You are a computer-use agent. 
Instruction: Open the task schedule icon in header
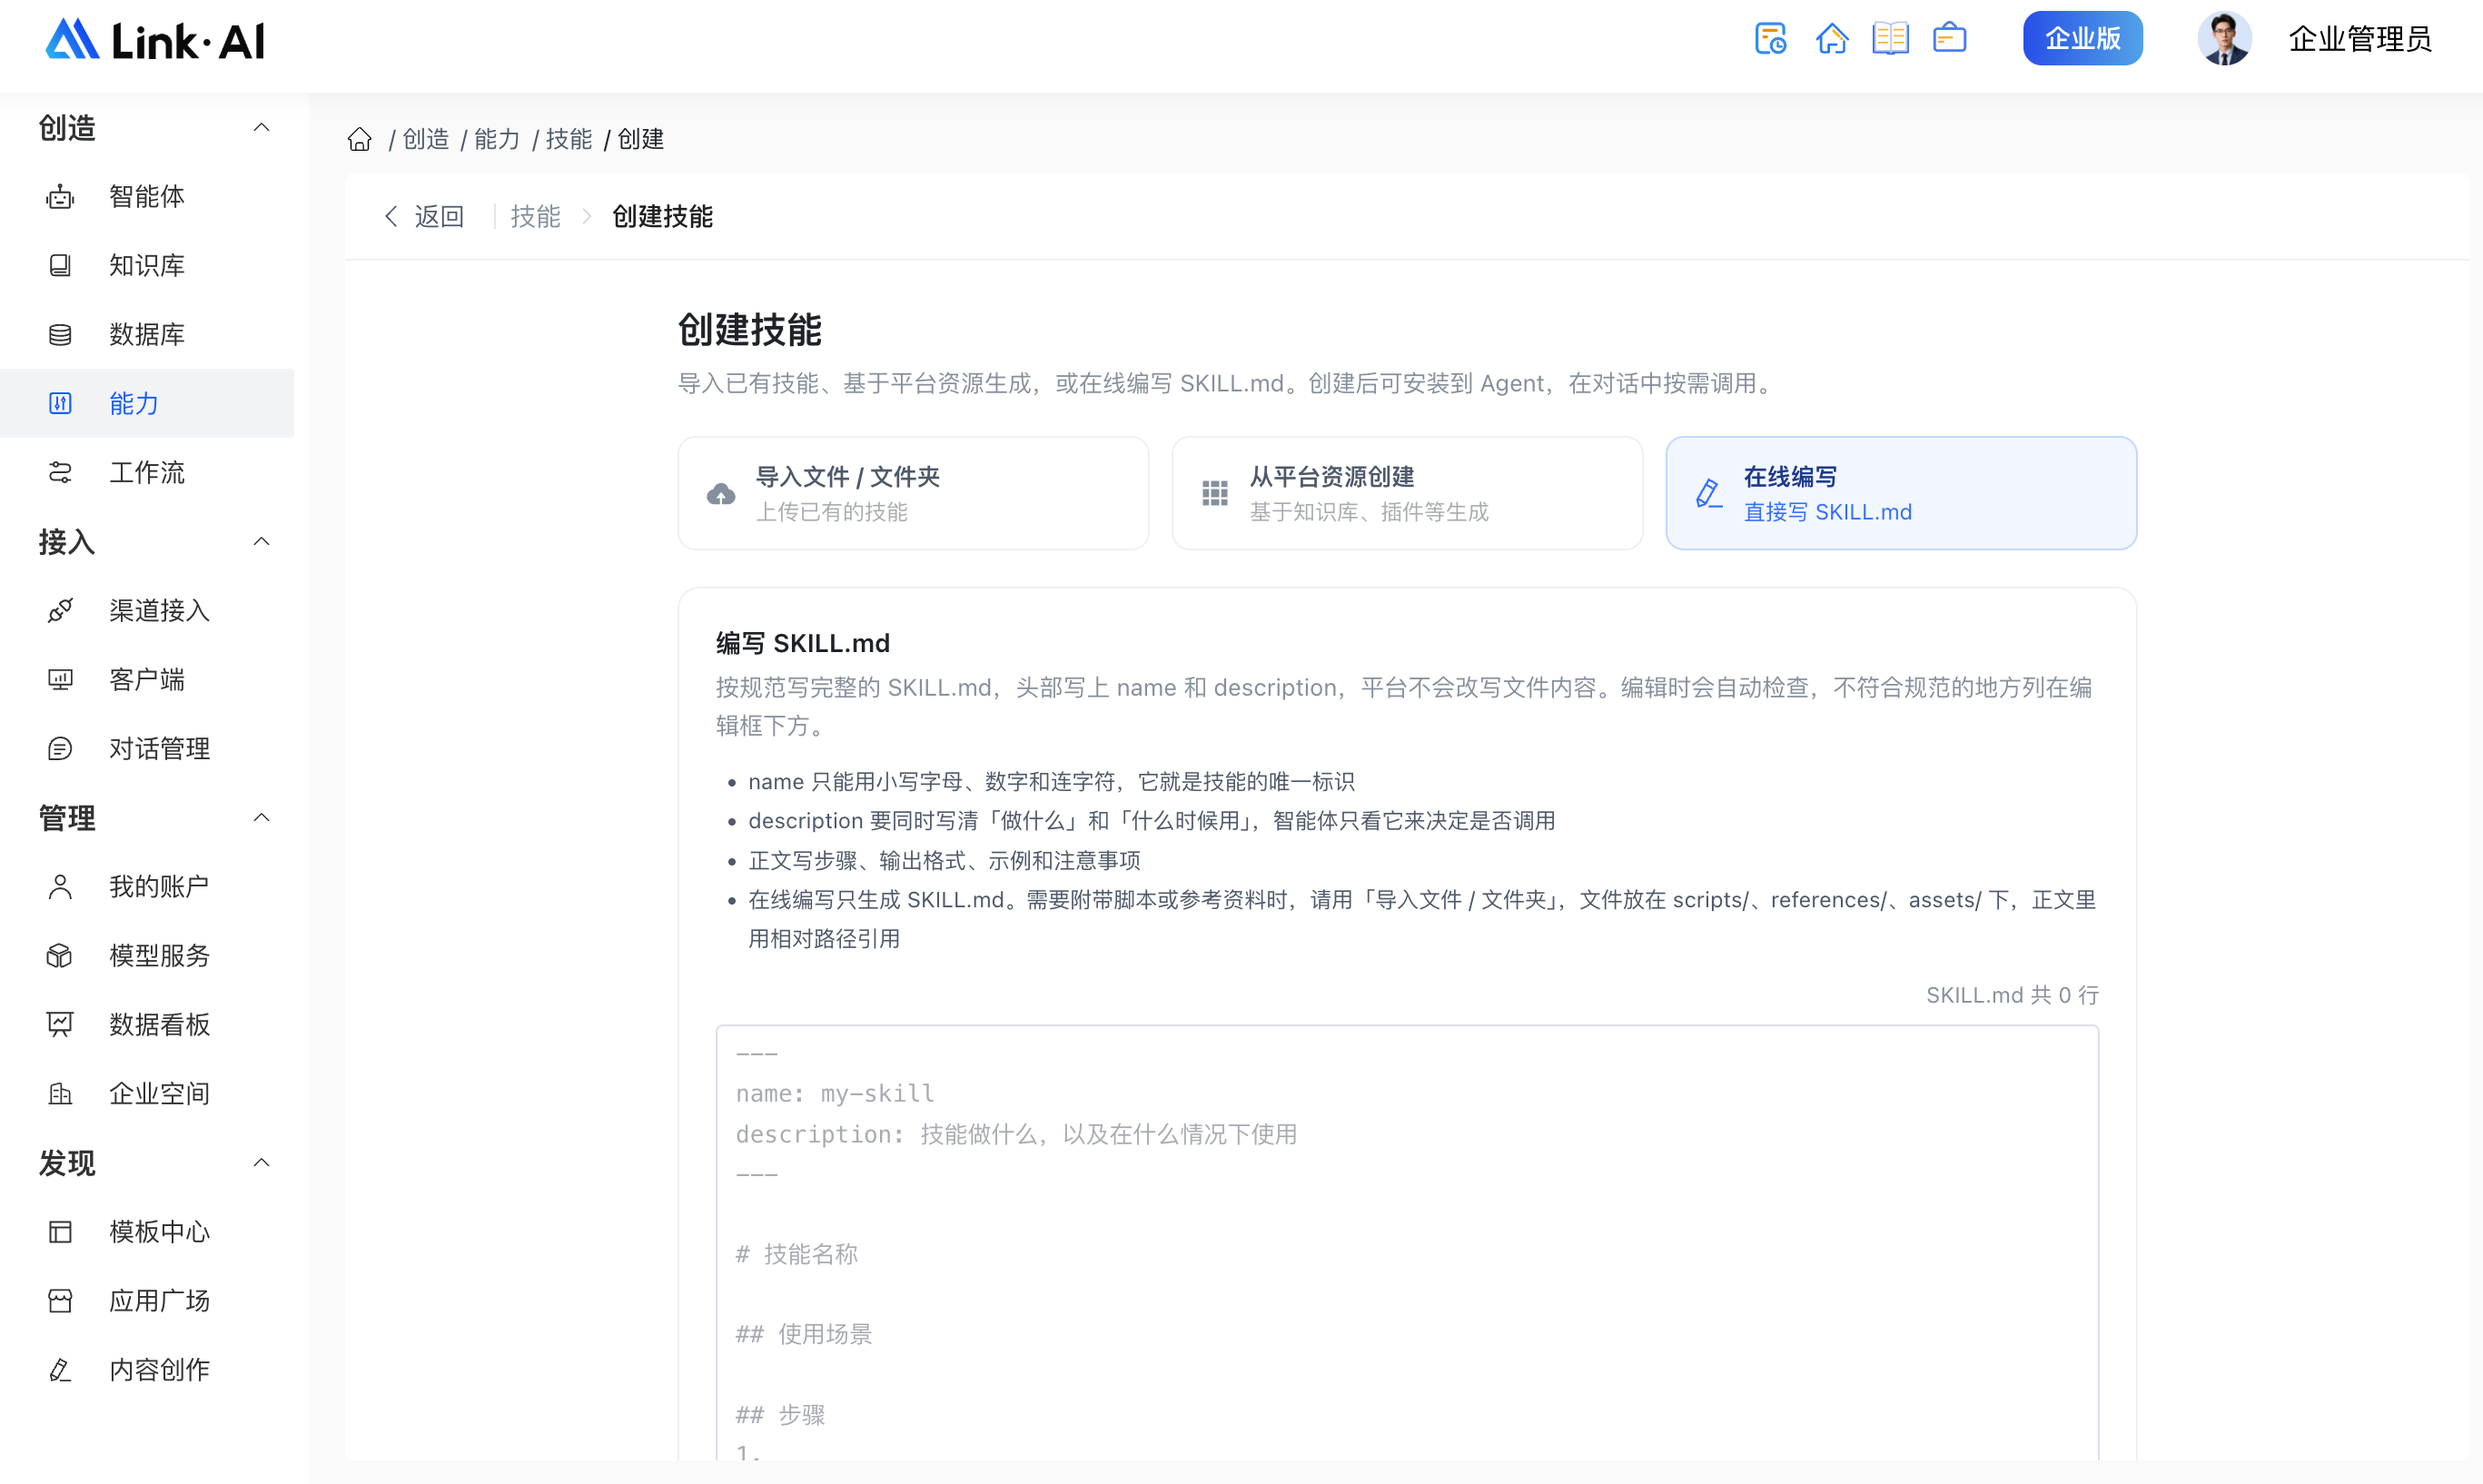[1770, 39]
